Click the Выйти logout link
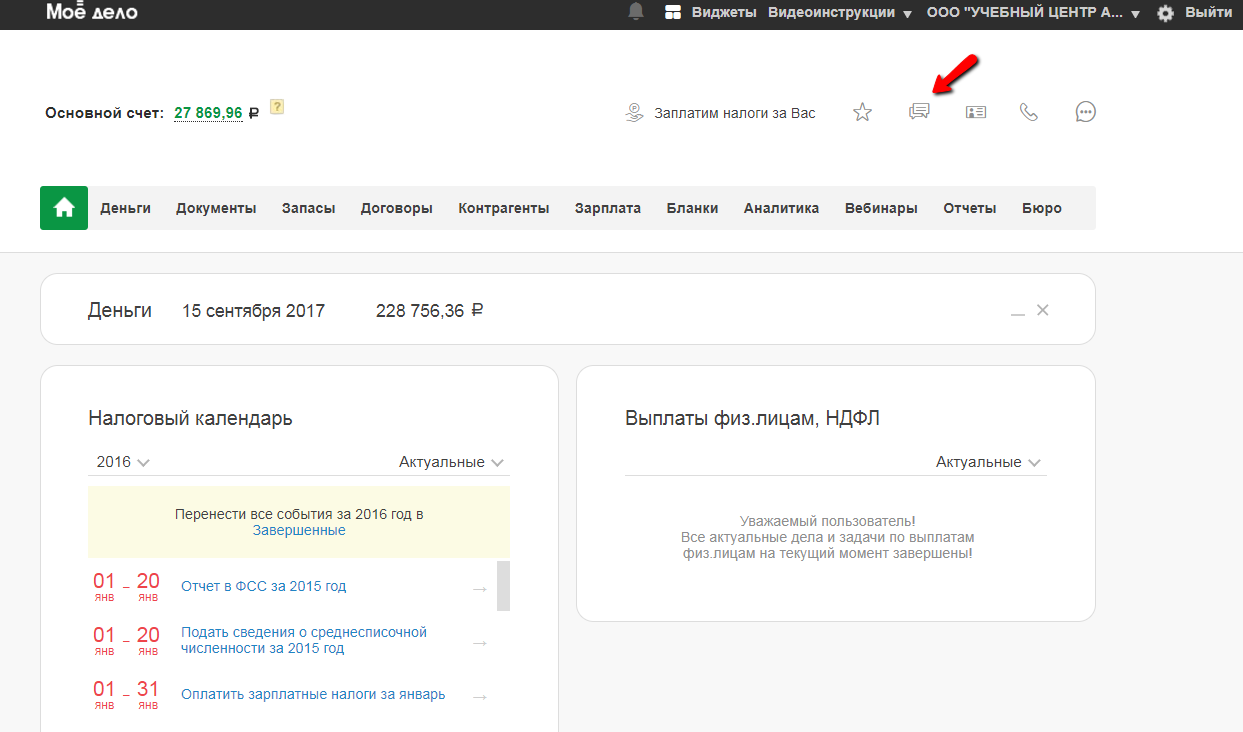Image resolution: width=1243 pixels, height=732 pixels. coord(1208,13)
